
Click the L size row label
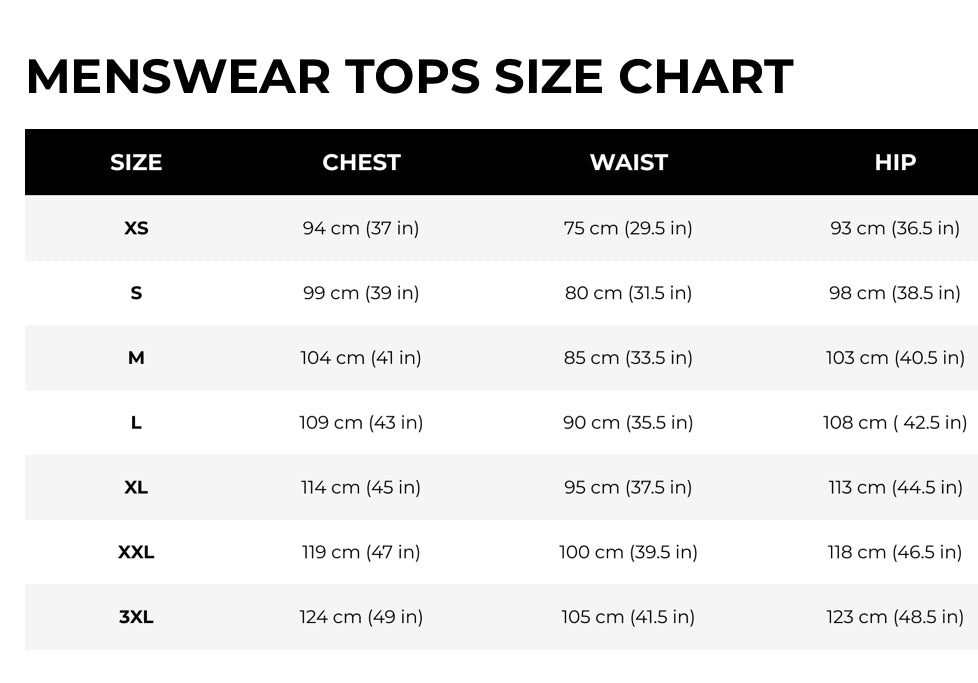pyautogui.click(x=136, y=423)
